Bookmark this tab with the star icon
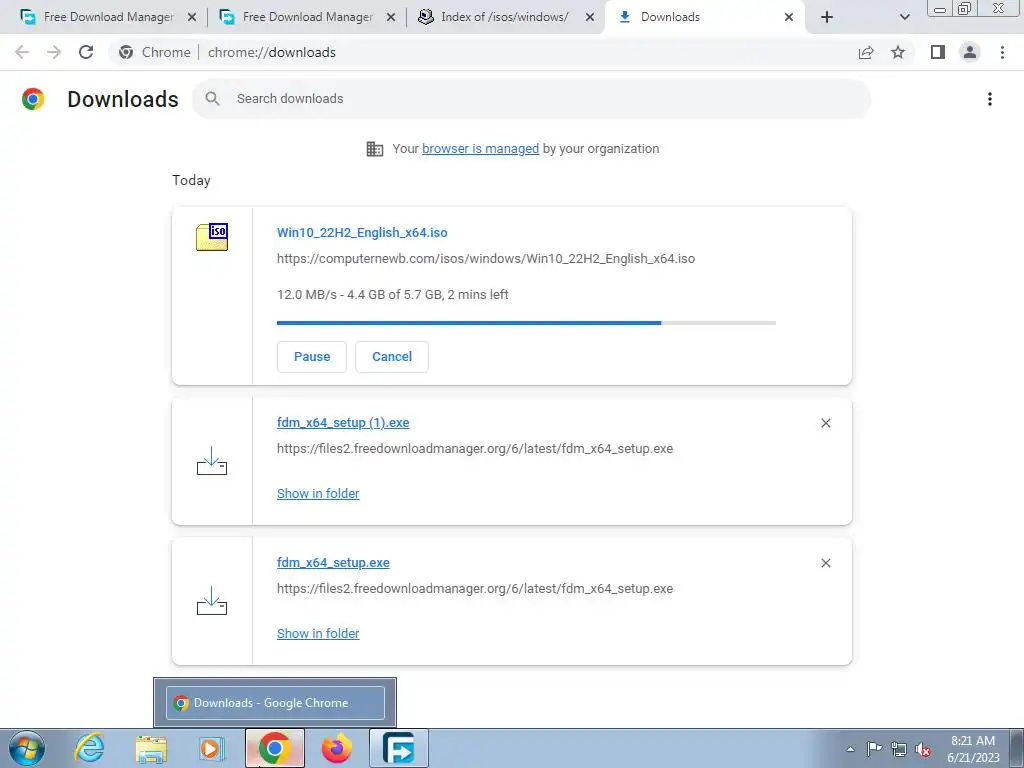Viewport: 1024px width, 768px height. [898, 52]
